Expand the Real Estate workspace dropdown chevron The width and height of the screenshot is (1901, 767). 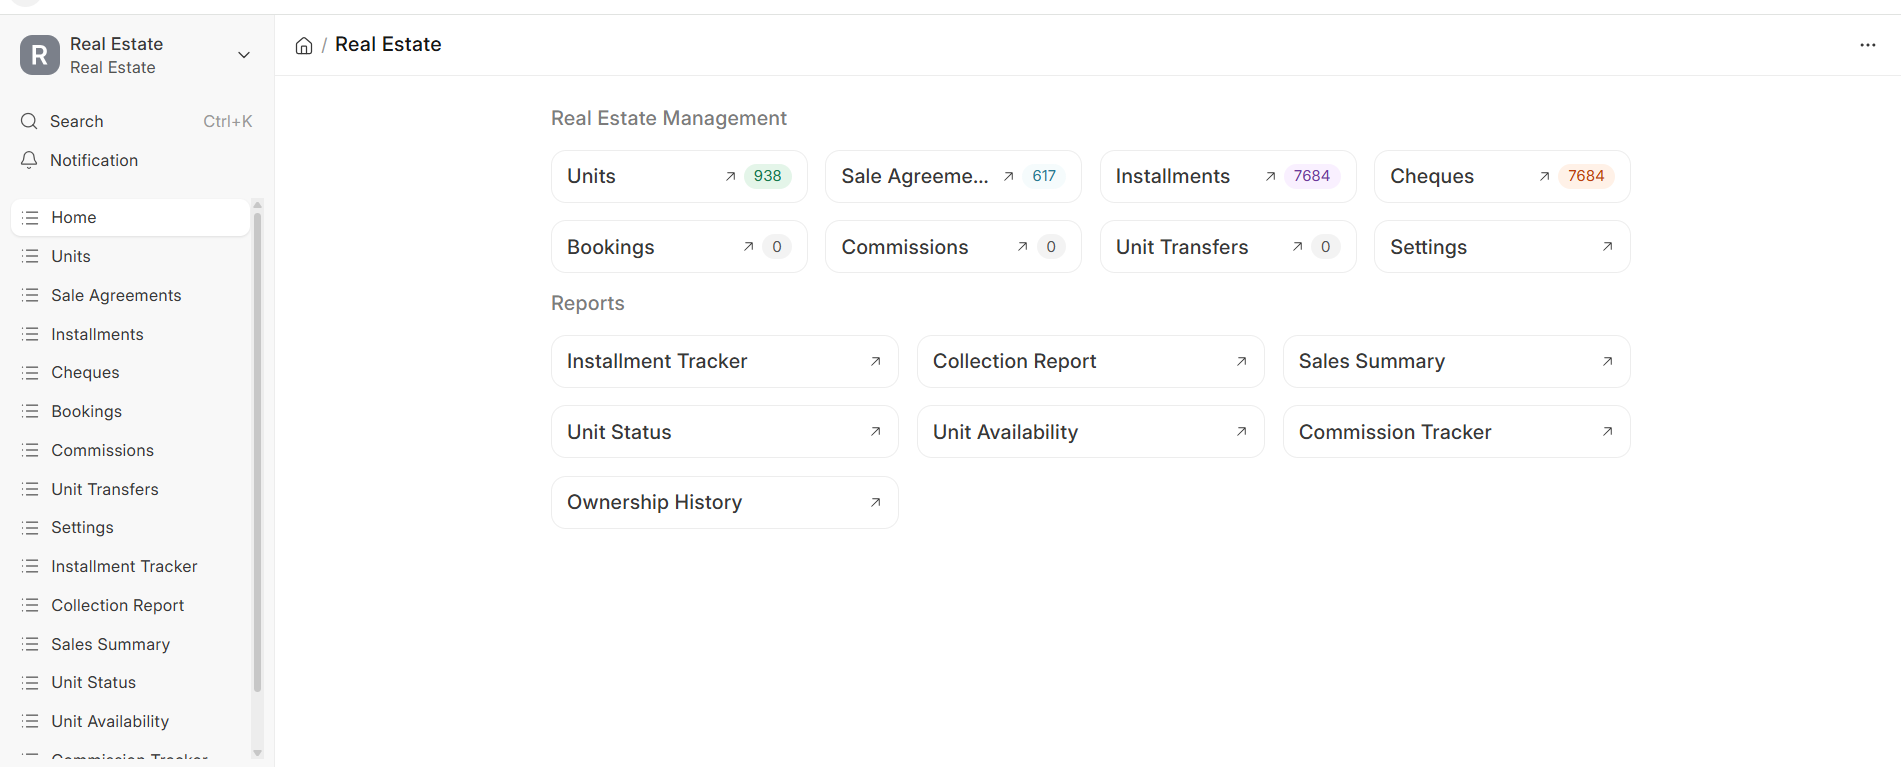pos(243,55)
